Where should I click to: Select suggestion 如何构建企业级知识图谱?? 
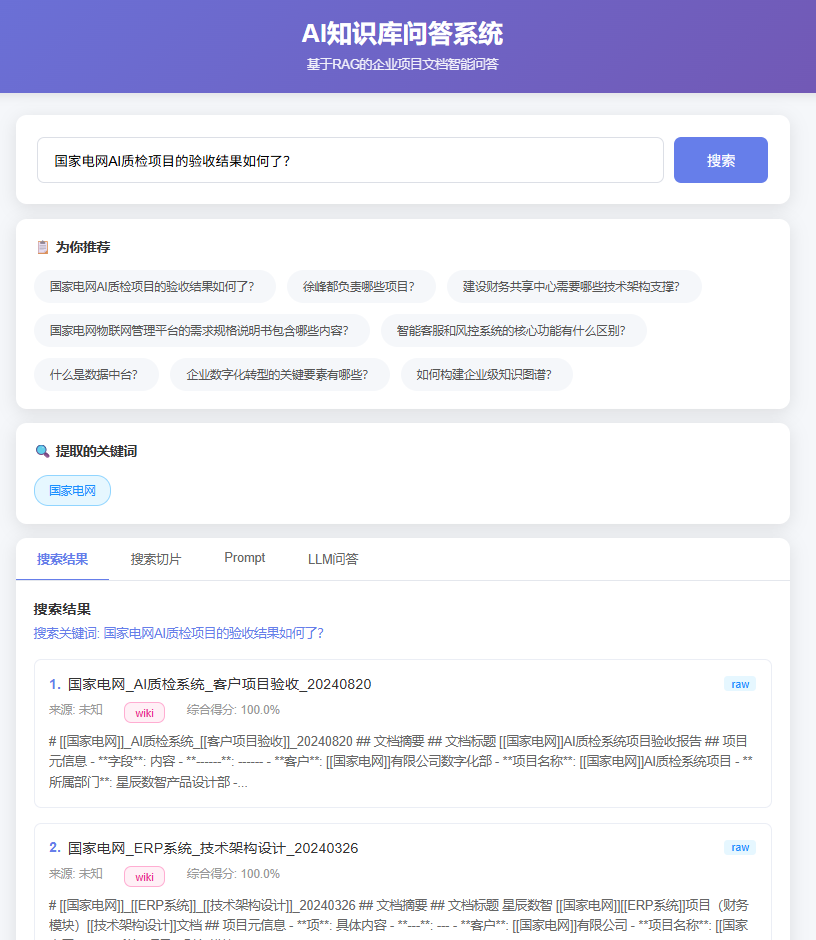[x=486, y=375]
